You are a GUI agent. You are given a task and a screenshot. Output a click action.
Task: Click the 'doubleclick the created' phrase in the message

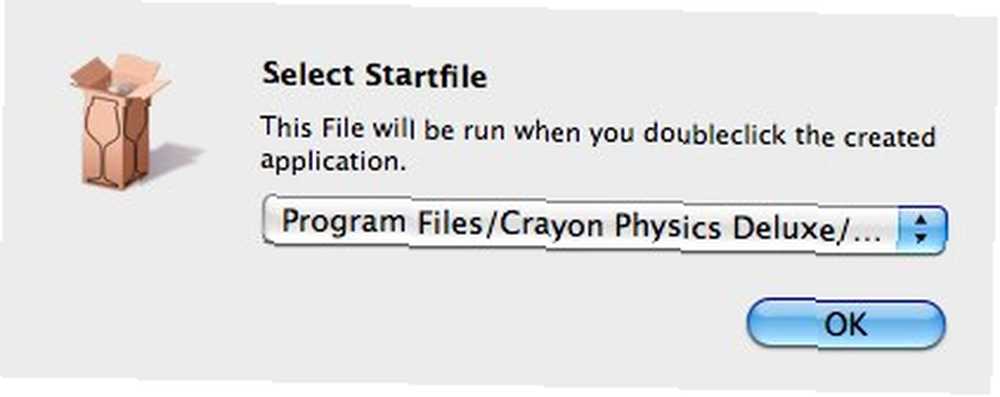click(x=788, y=135)
